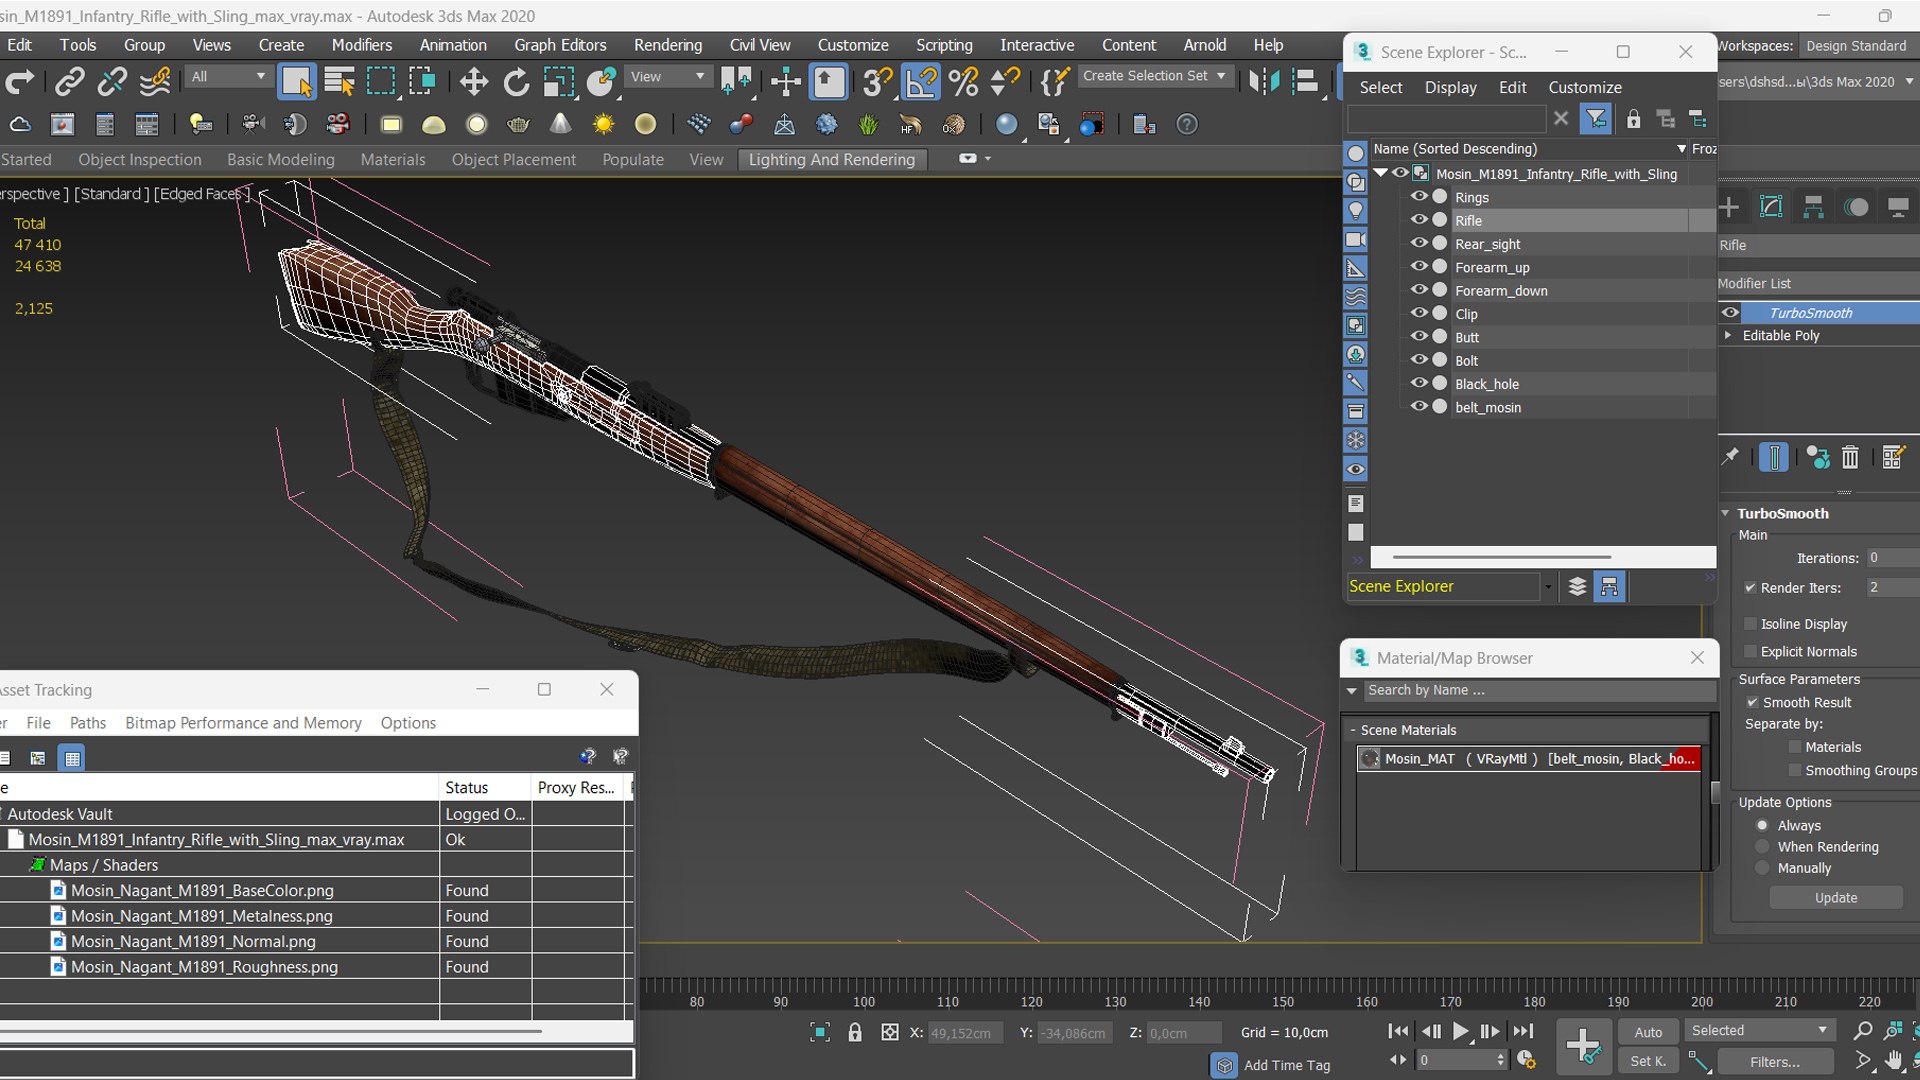Collapse the Scene Materials group
Image resolution: width=1920 pixels, height=1080 pixels.
(1352, 730)
